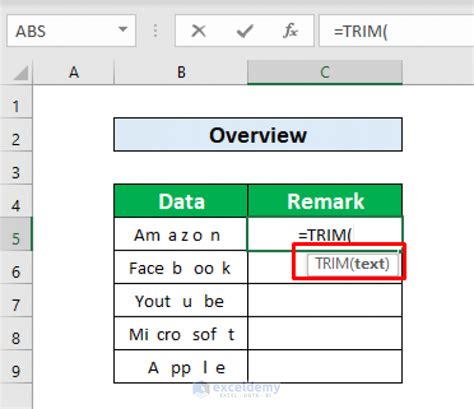Select the cell containing A pp l e
474x409 pixels.
(x=181, y=366)
